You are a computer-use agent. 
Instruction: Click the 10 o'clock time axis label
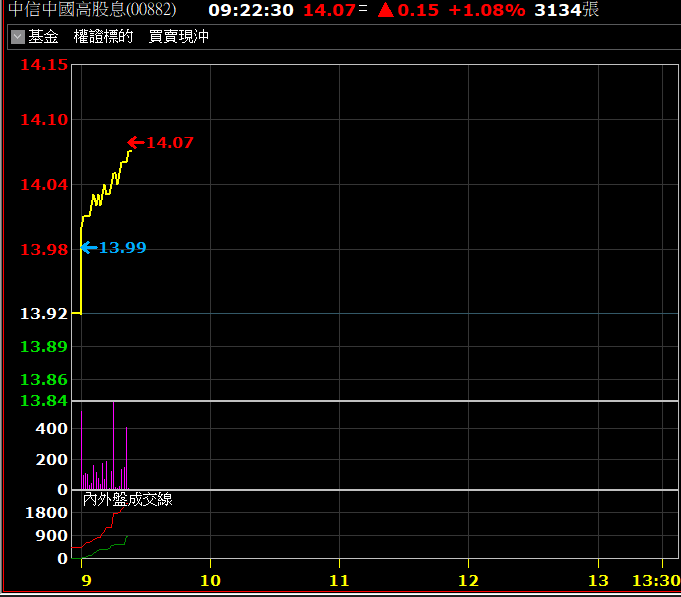click(210, 580)
